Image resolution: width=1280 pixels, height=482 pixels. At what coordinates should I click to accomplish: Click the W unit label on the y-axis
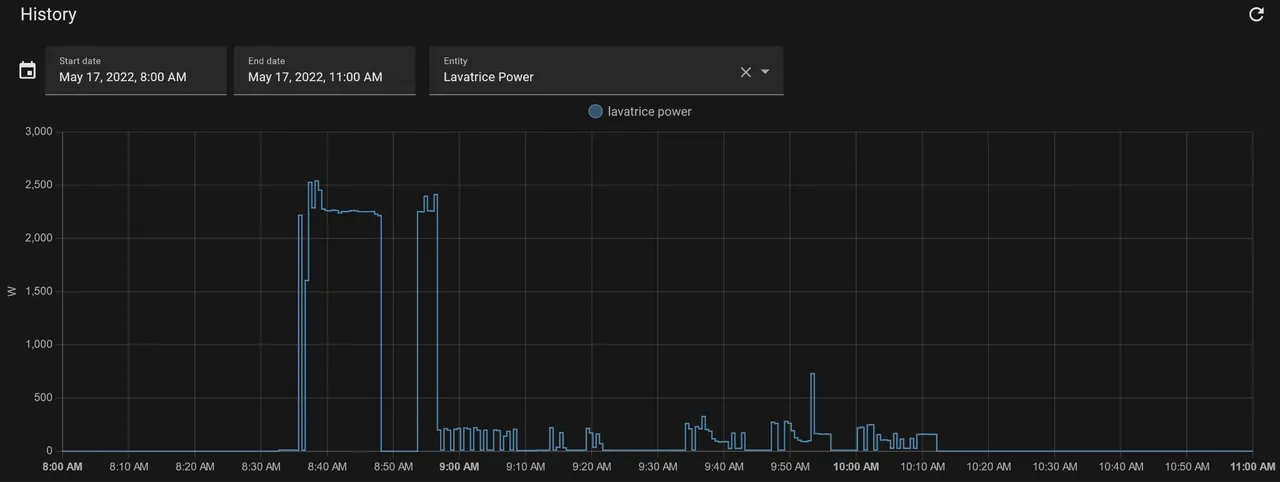pos(12,291)
